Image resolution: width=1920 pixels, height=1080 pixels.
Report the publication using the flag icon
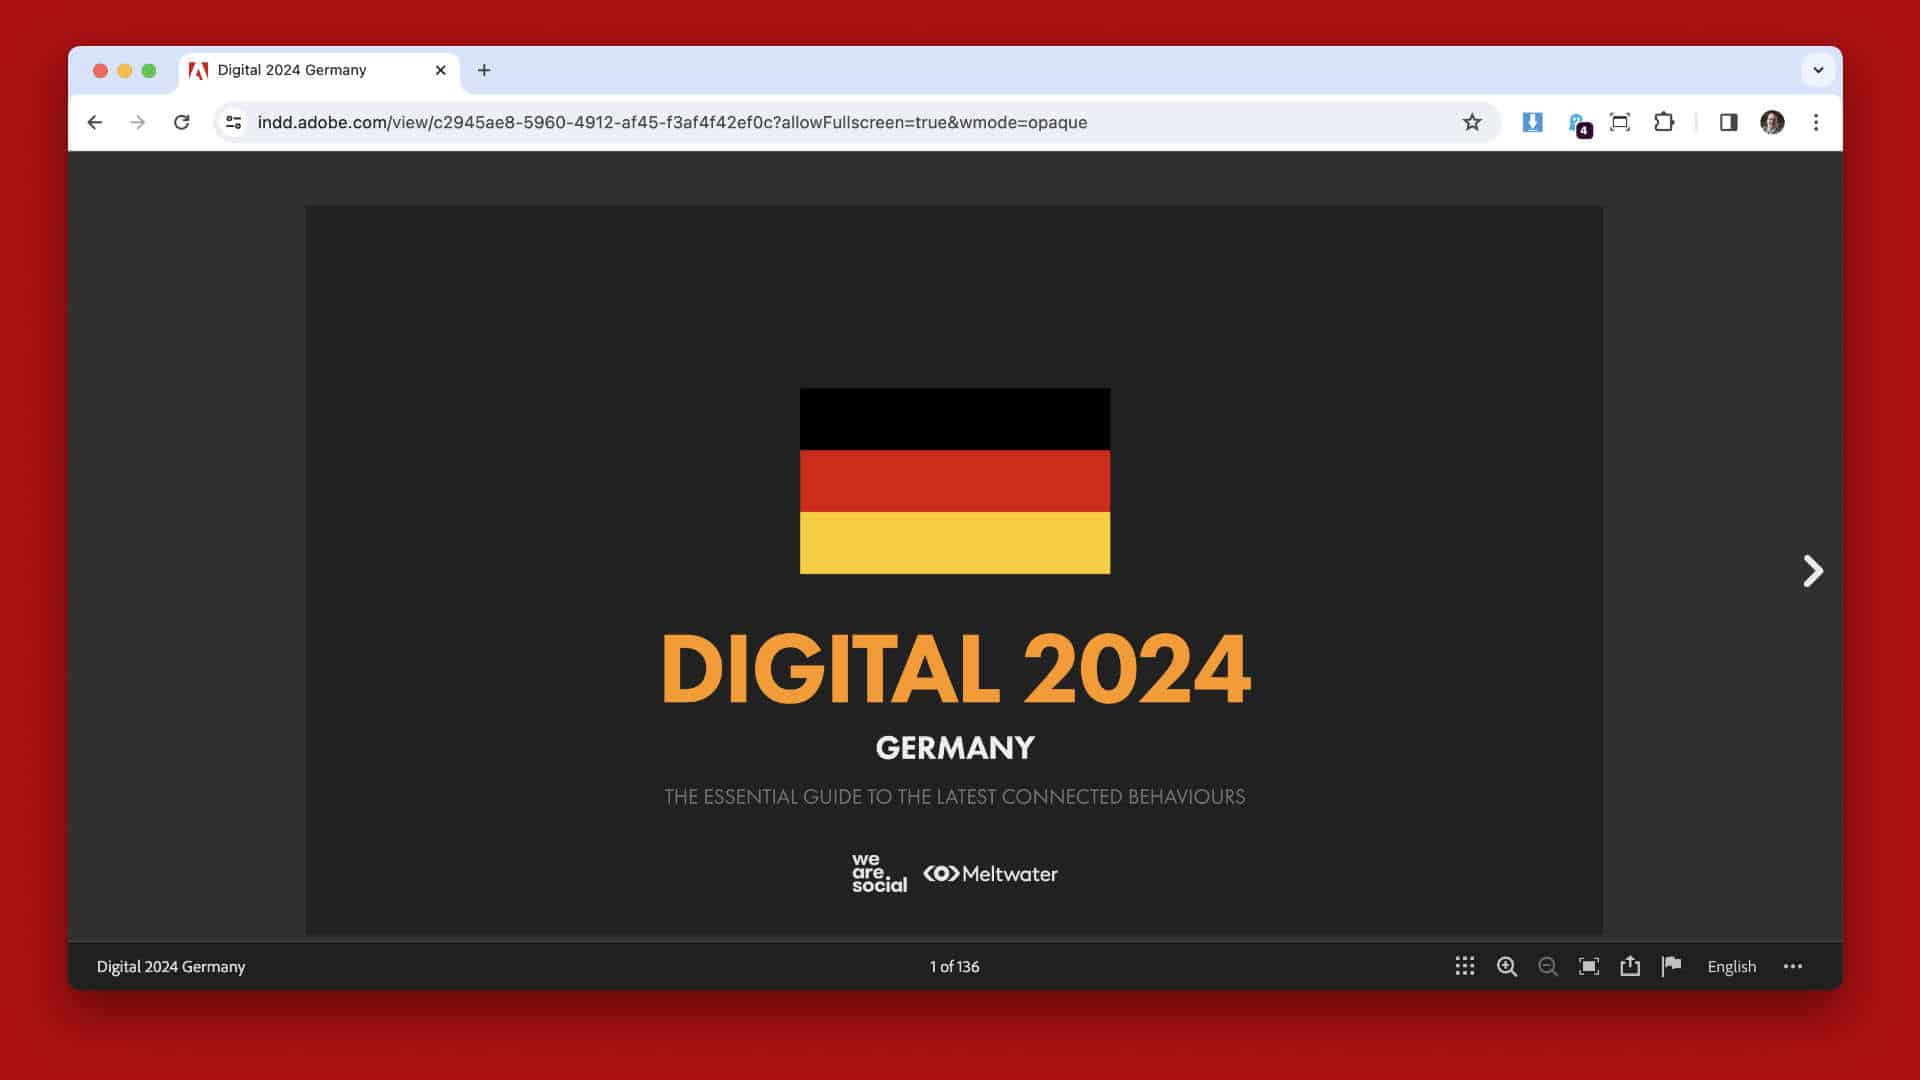[1671, 966]
